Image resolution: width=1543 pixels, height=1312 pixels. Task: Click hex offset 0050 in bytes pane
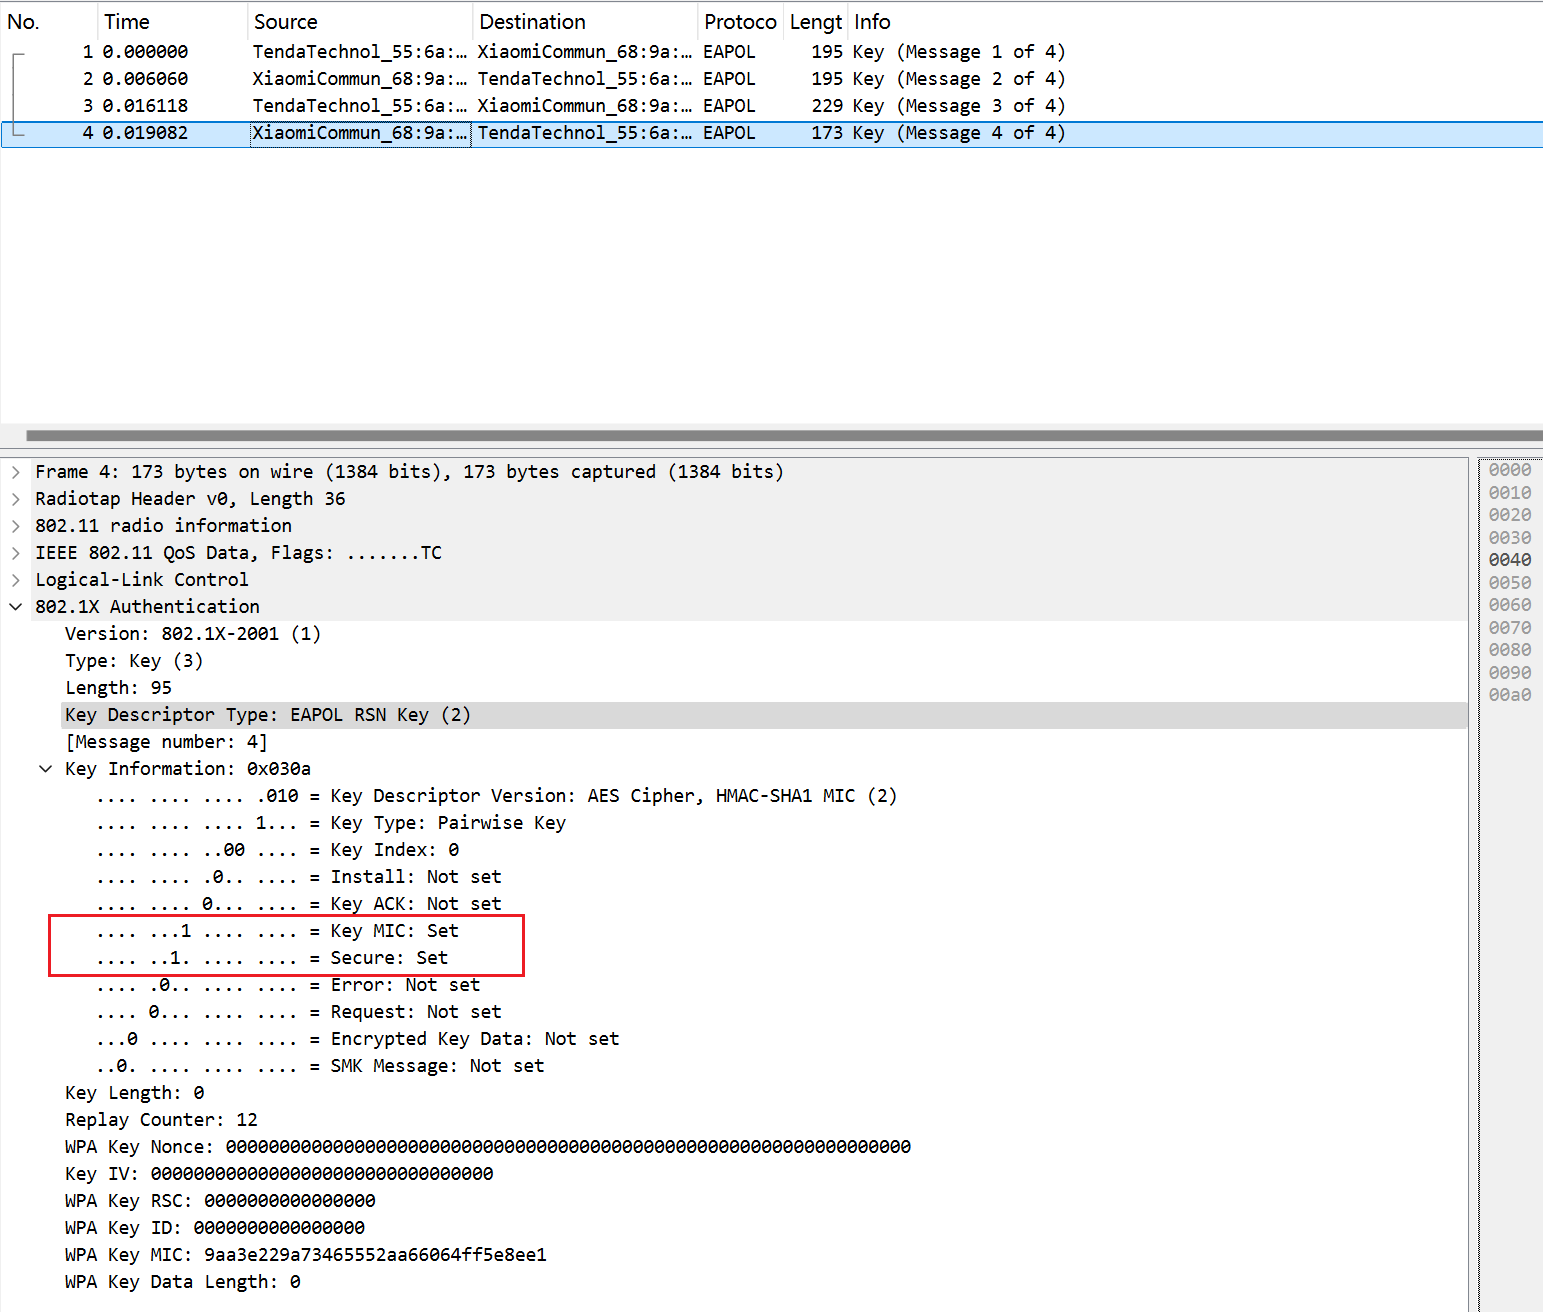(x=1509, y=583)
